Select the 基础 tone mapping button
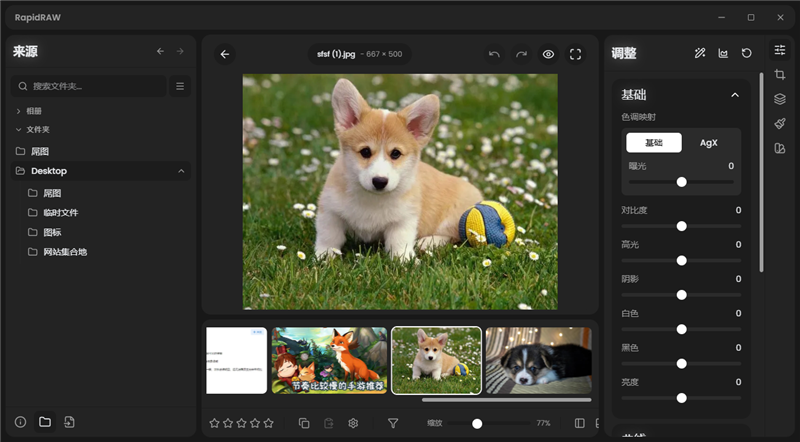Image resolution: width=800 pixels, height=442 pixels. coord(654,143)
